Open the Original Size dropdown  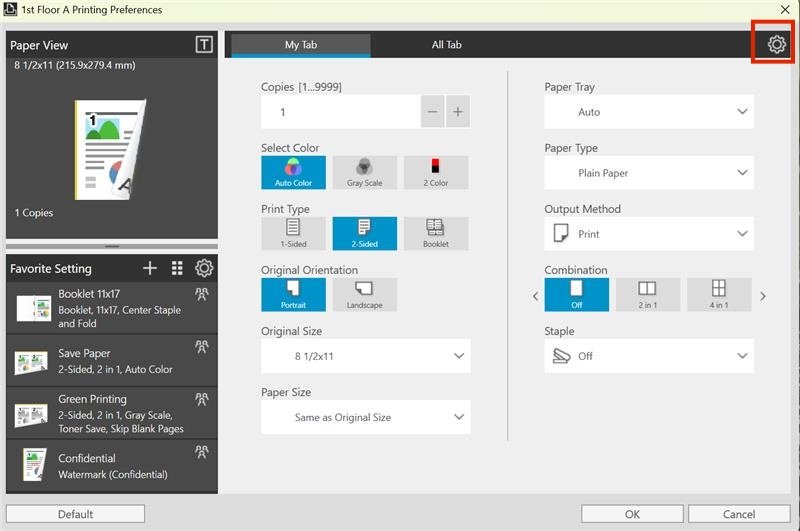(x=365, y=356)
